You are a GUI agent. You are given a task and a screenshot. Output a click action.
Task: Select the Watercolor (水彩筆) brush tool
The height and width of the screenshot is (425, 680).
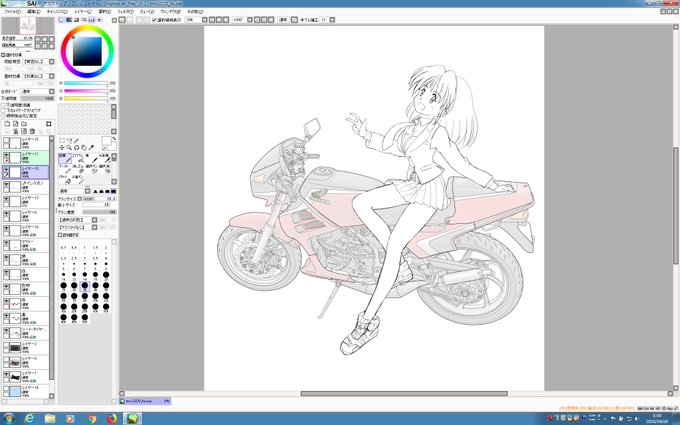(105, 158)
